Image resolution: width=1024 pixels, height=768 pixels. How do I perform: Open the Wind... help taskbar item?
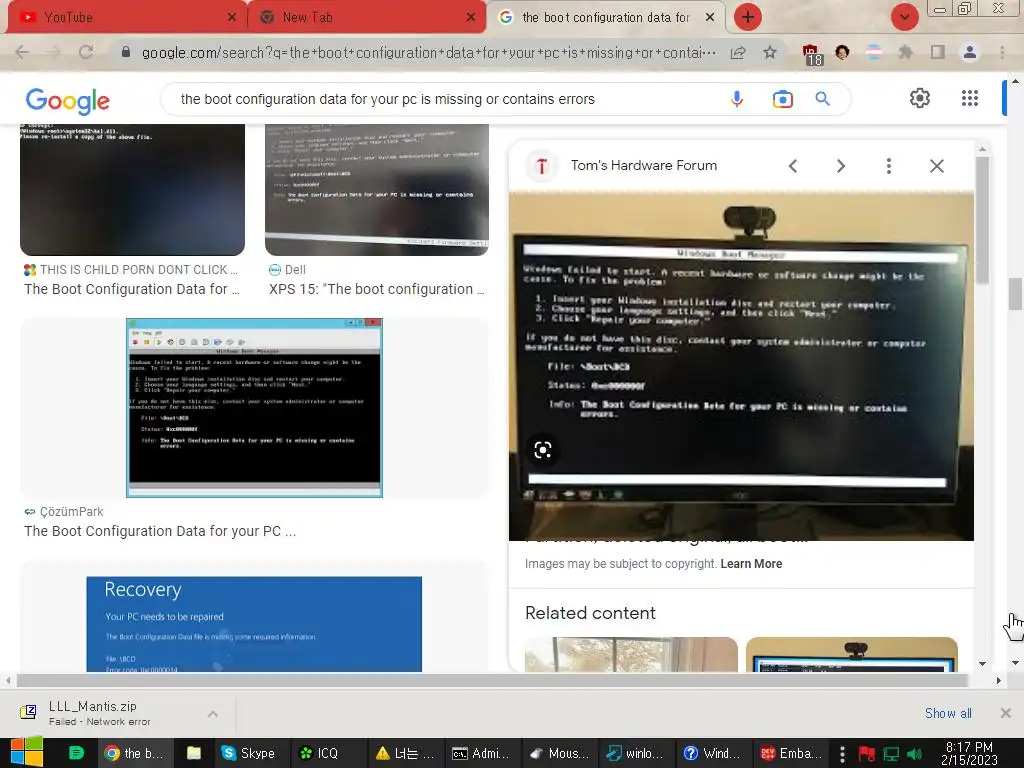[712, 753]
